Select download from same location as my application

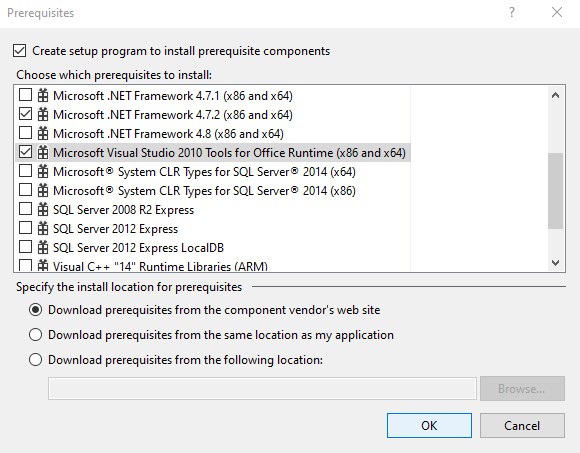tap(36, 335)
